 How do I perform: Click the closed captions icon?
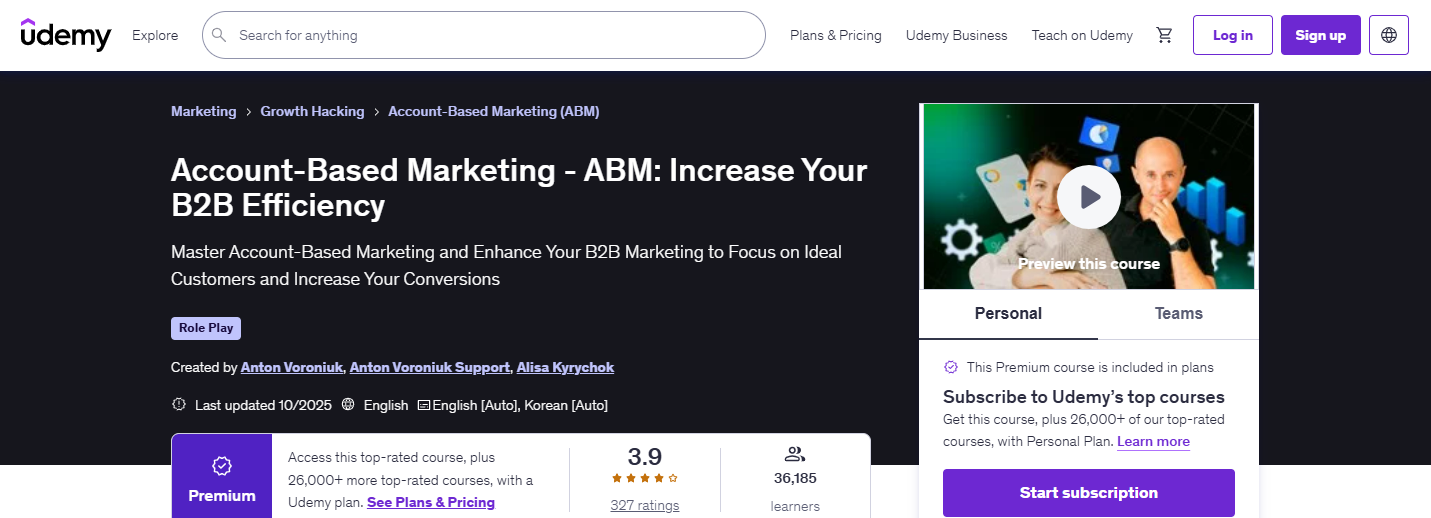tap(423, 405)
